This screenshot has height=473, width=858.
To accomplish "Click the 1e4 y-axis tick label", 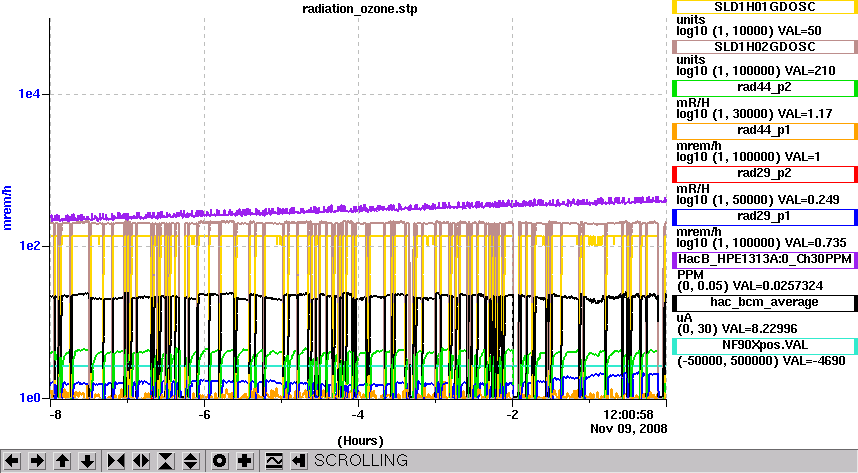I will tap(29, 94).
